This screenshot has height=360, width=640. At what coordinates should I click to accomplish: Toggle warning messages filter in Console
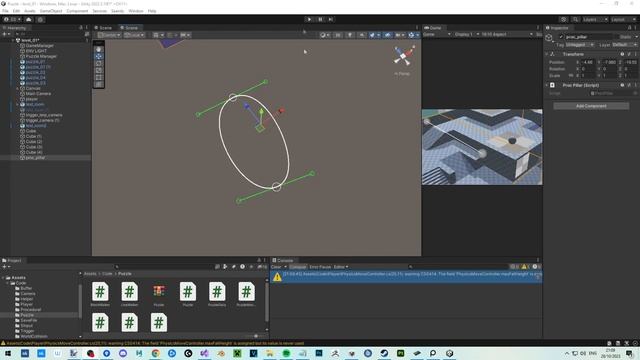[524, 267]
